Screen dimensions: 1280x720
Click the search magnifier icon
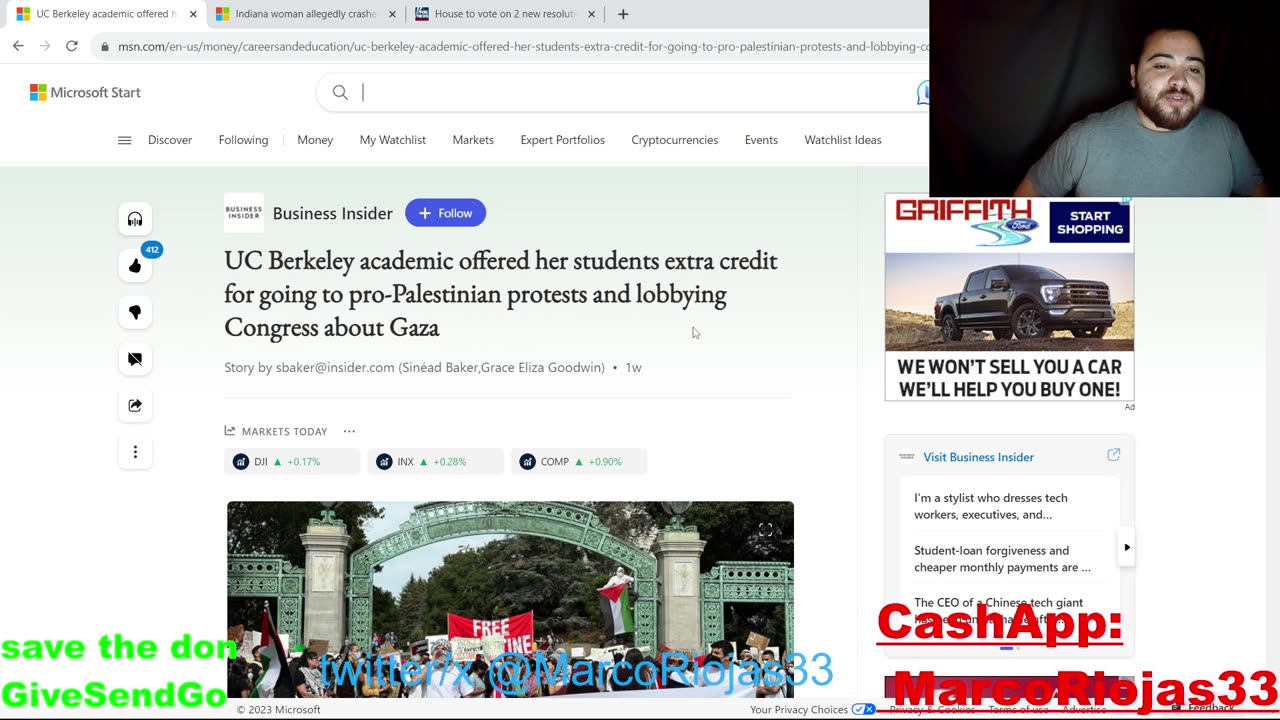pos(340,92)
